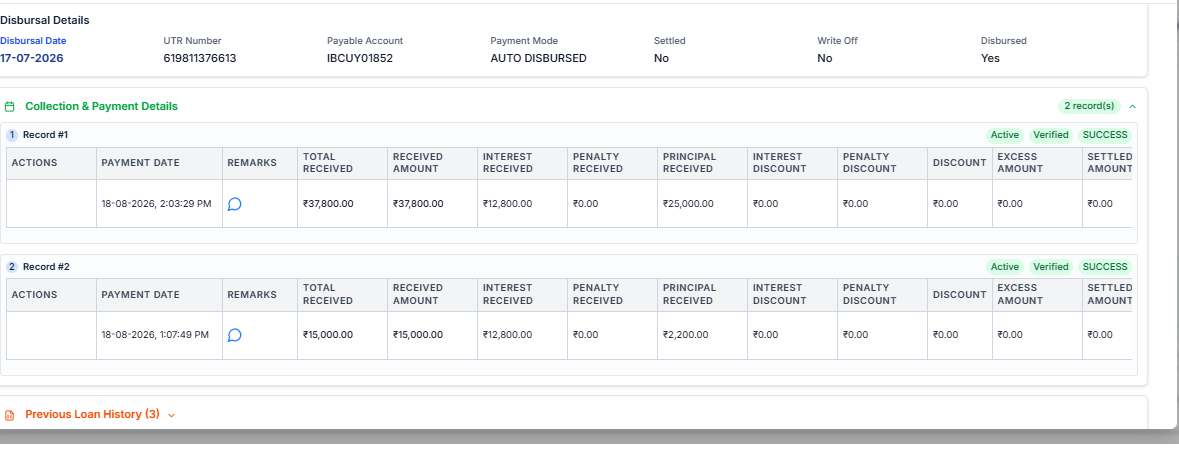Select UTR Number value 619811376613
This screenshot has width=1179, height=460.
(x=200, y=58)
